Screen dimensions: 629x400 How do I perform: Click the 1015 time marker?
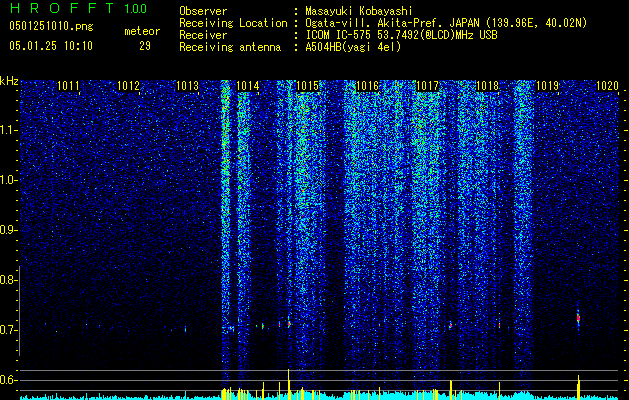[308, 85]
